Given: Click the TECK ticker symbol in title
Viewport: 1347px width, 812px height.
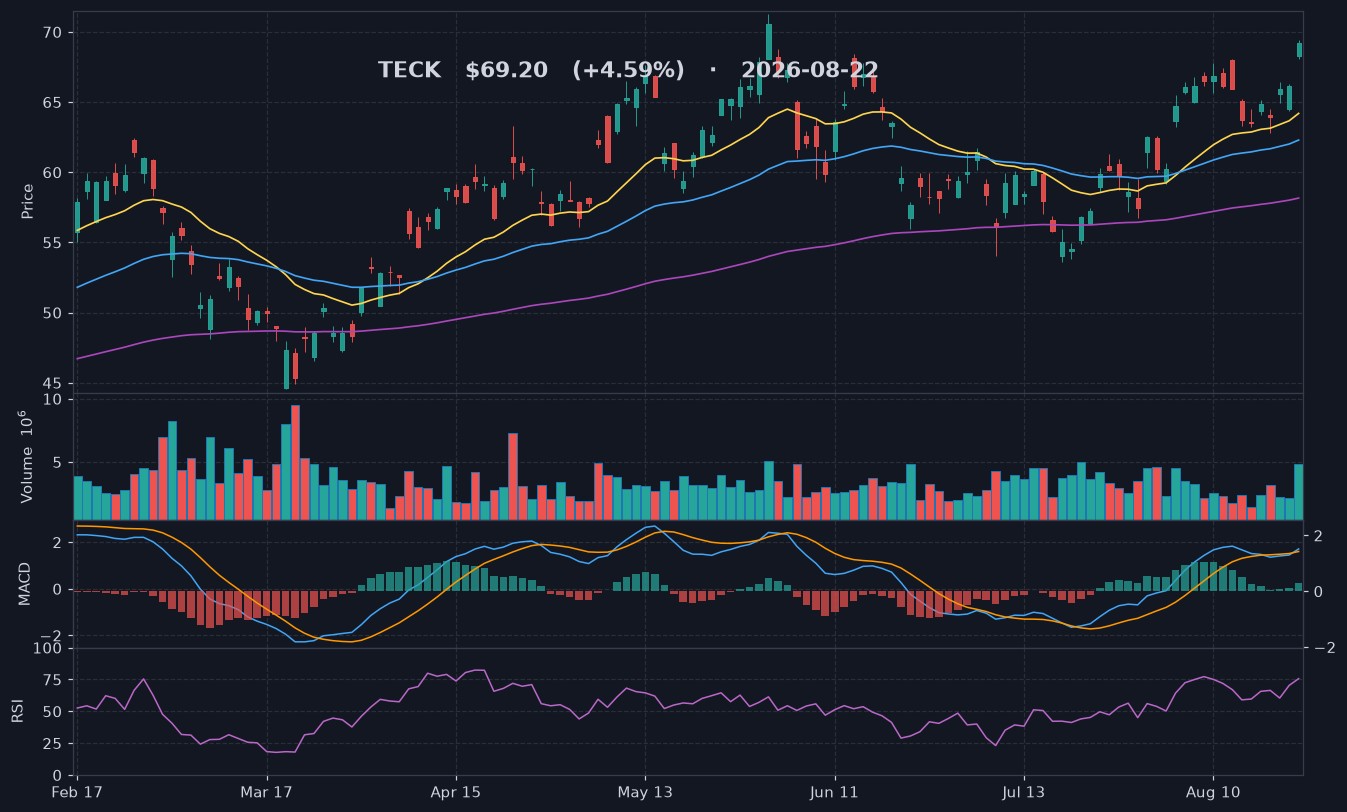Looking at the screenshot, I should (x=409, y=70).
